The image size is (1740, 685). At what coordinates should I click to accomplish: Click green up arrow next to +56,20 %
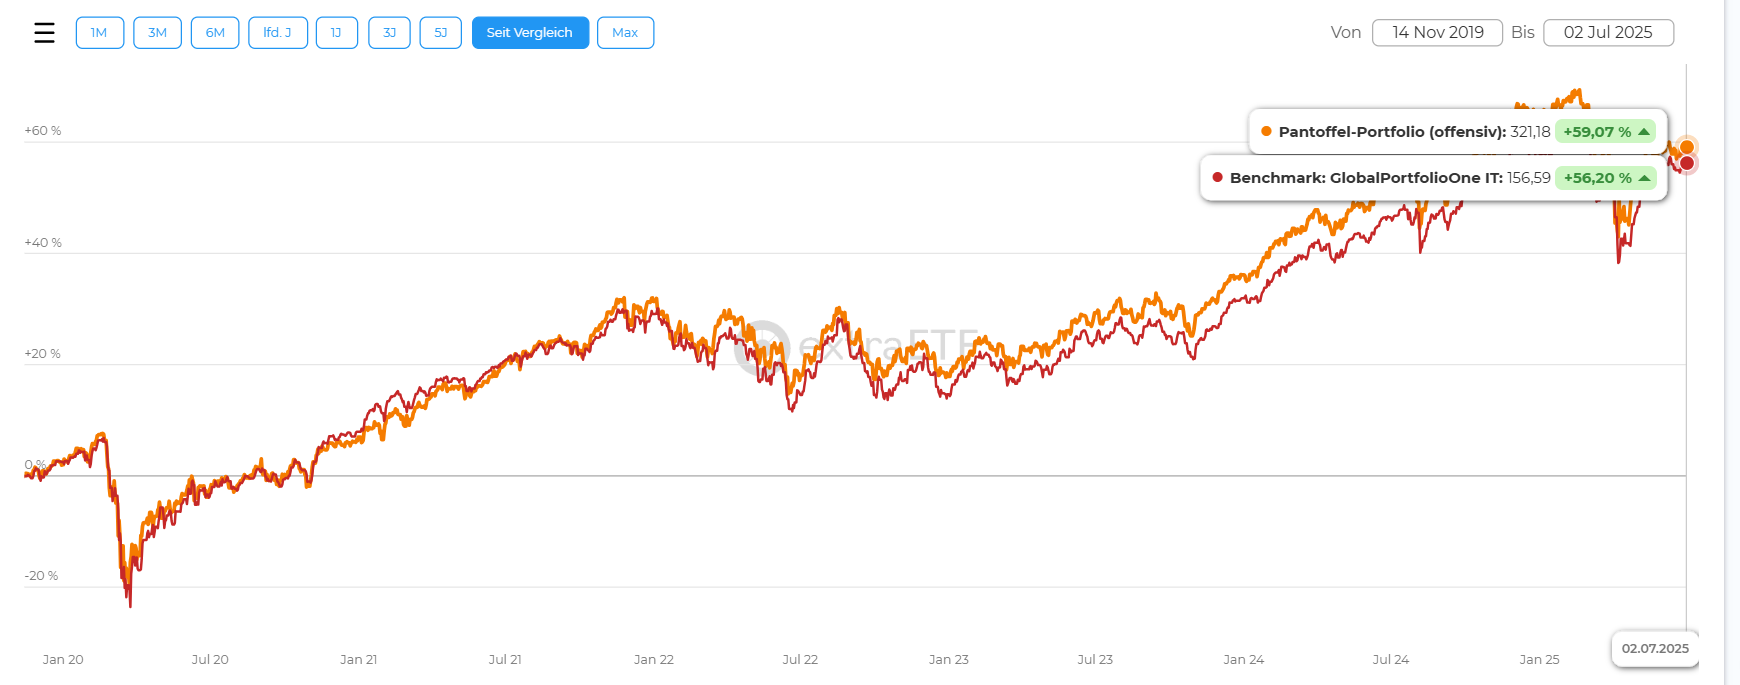point(1644,178)
